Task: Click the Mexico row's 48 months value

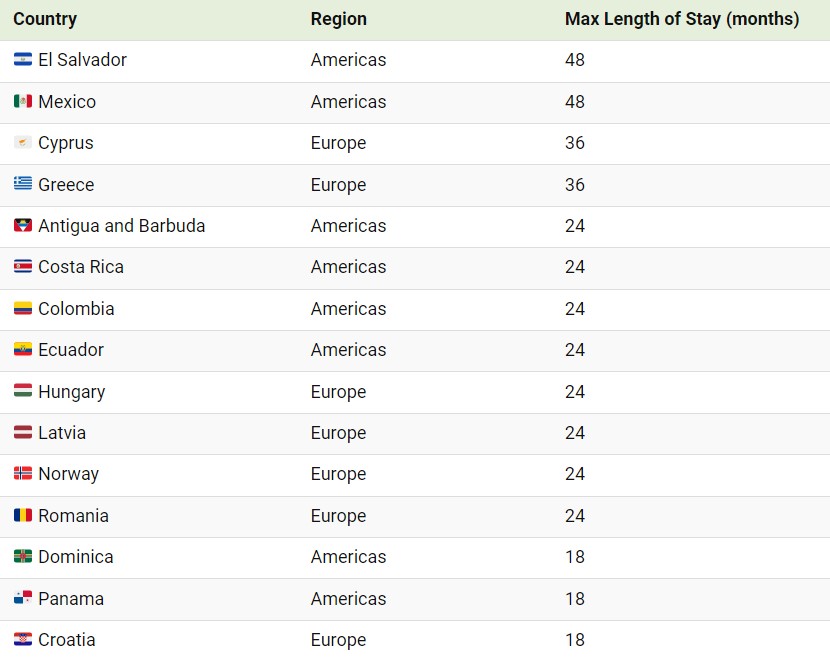Action: 575,102
